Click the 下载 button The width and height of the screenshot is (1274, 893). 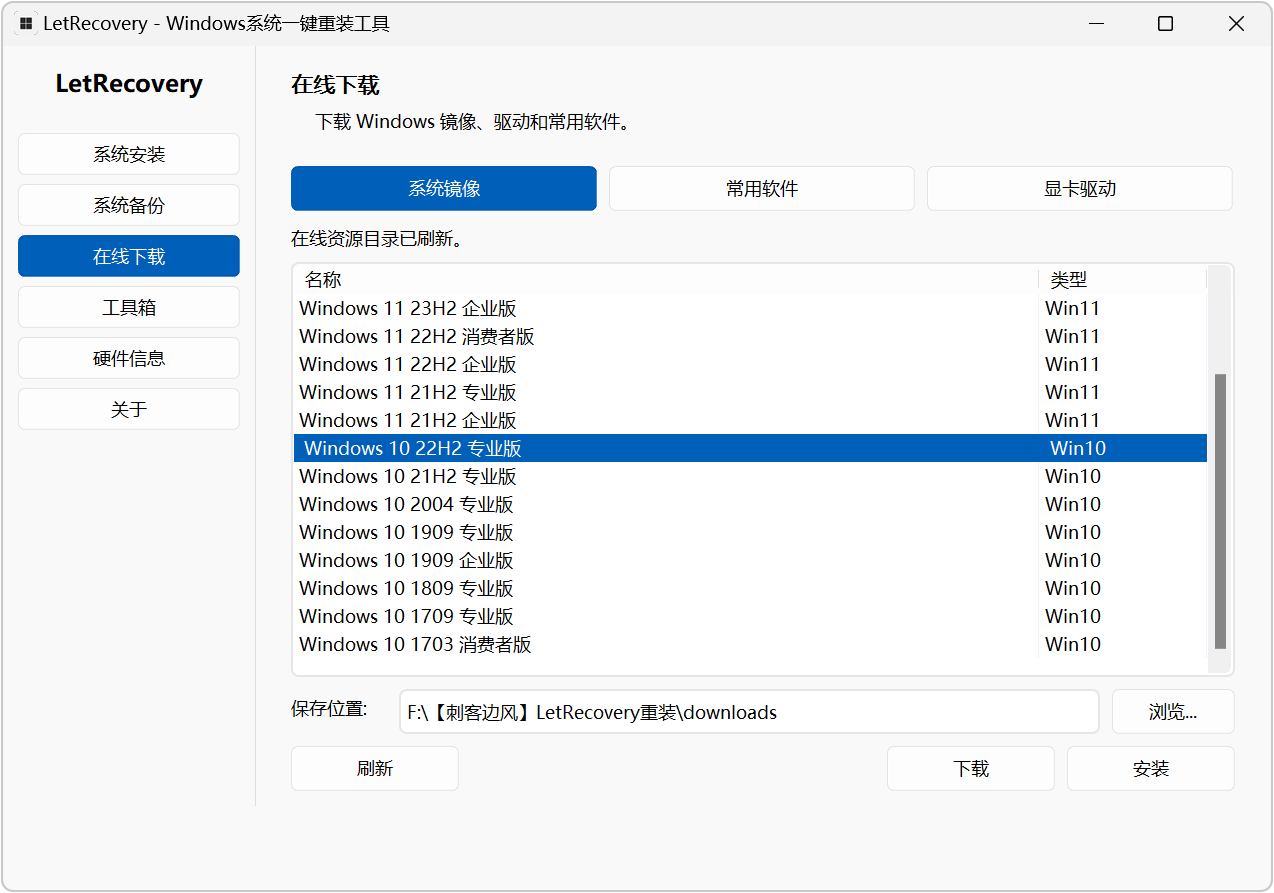point(971,768)
